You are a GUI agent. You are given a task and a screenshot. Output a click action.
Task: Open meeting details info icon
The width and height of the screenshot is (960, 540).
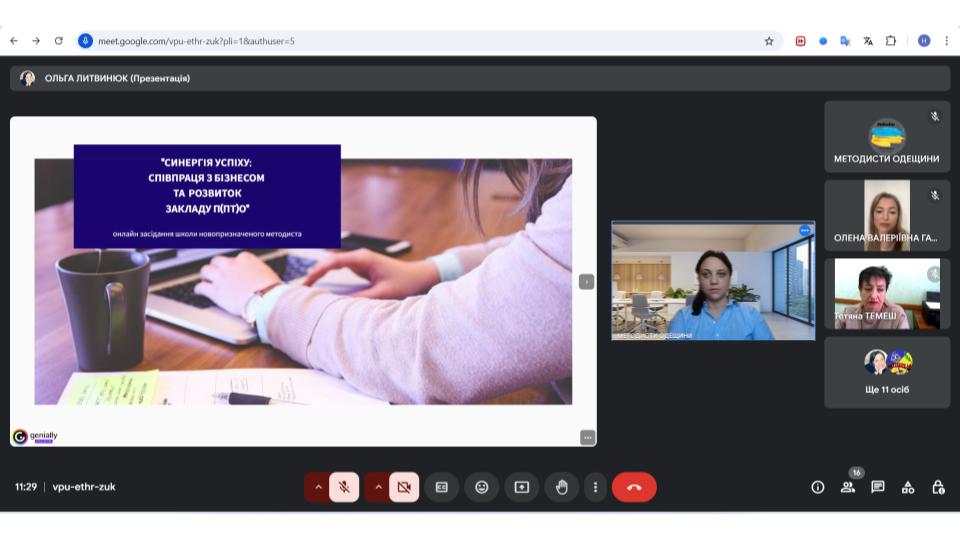pos(817,487)
